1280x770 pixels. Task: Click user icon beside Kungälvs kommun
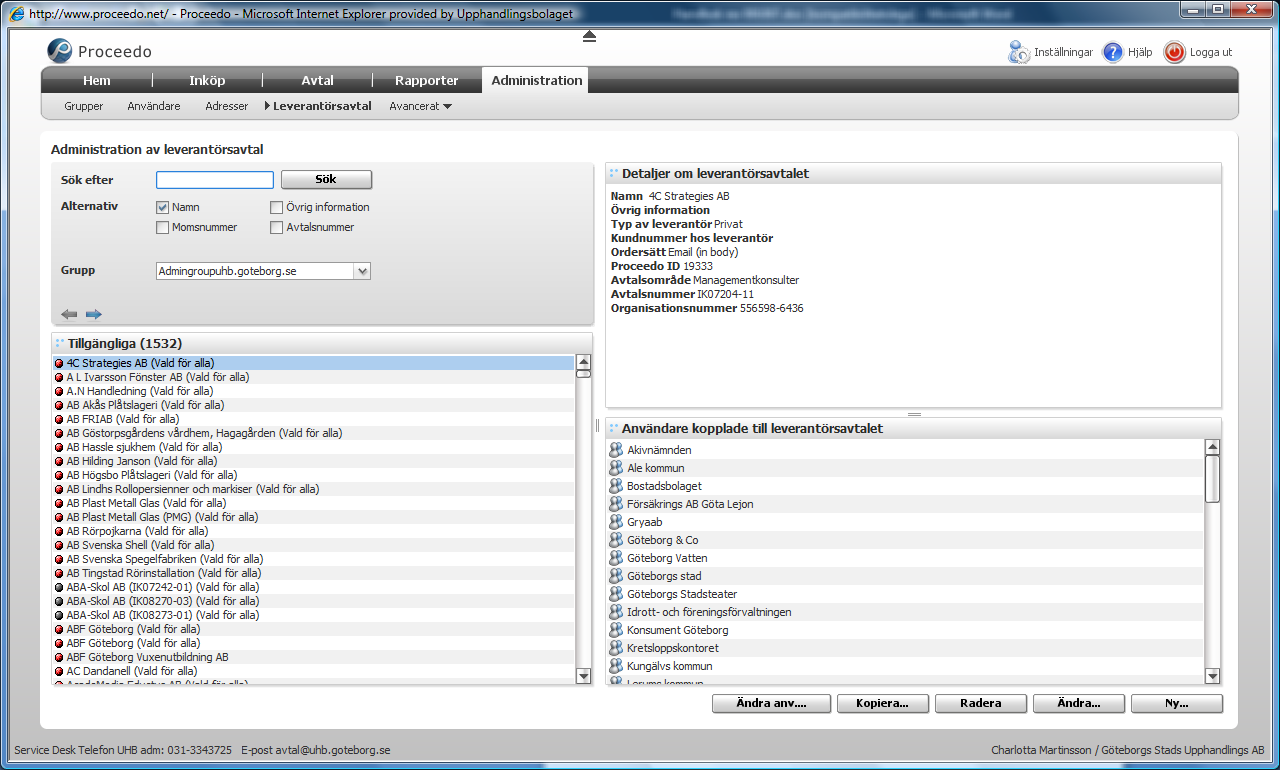click(616, 666)
